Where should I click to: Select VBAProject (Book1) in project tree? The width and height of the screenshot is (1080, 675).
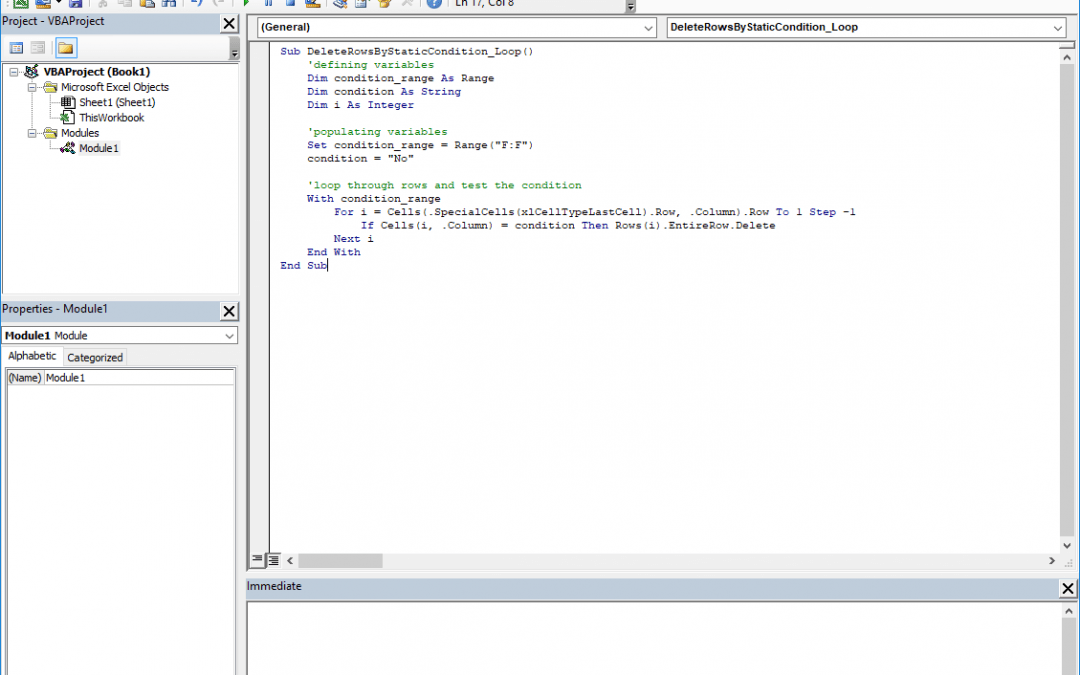[x=96, y=72]
